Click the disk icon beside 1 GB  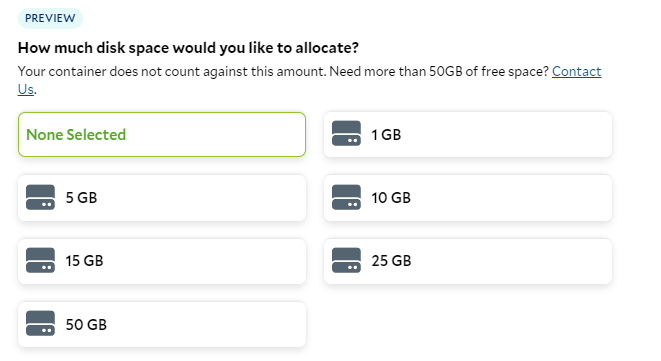pyautogui.click(x=346, y=134)
